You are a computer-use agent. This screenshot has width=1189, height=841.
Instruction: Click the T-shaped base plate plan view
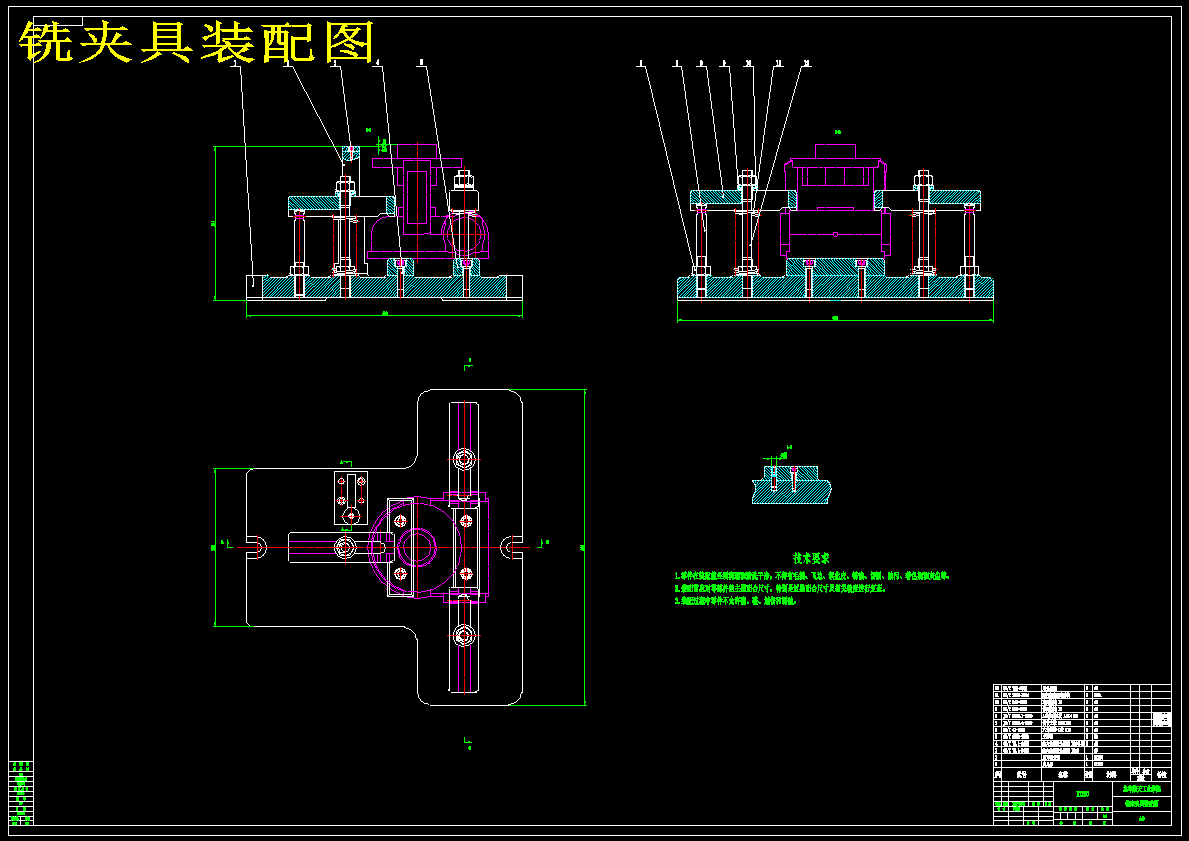(x=384, y=548)
